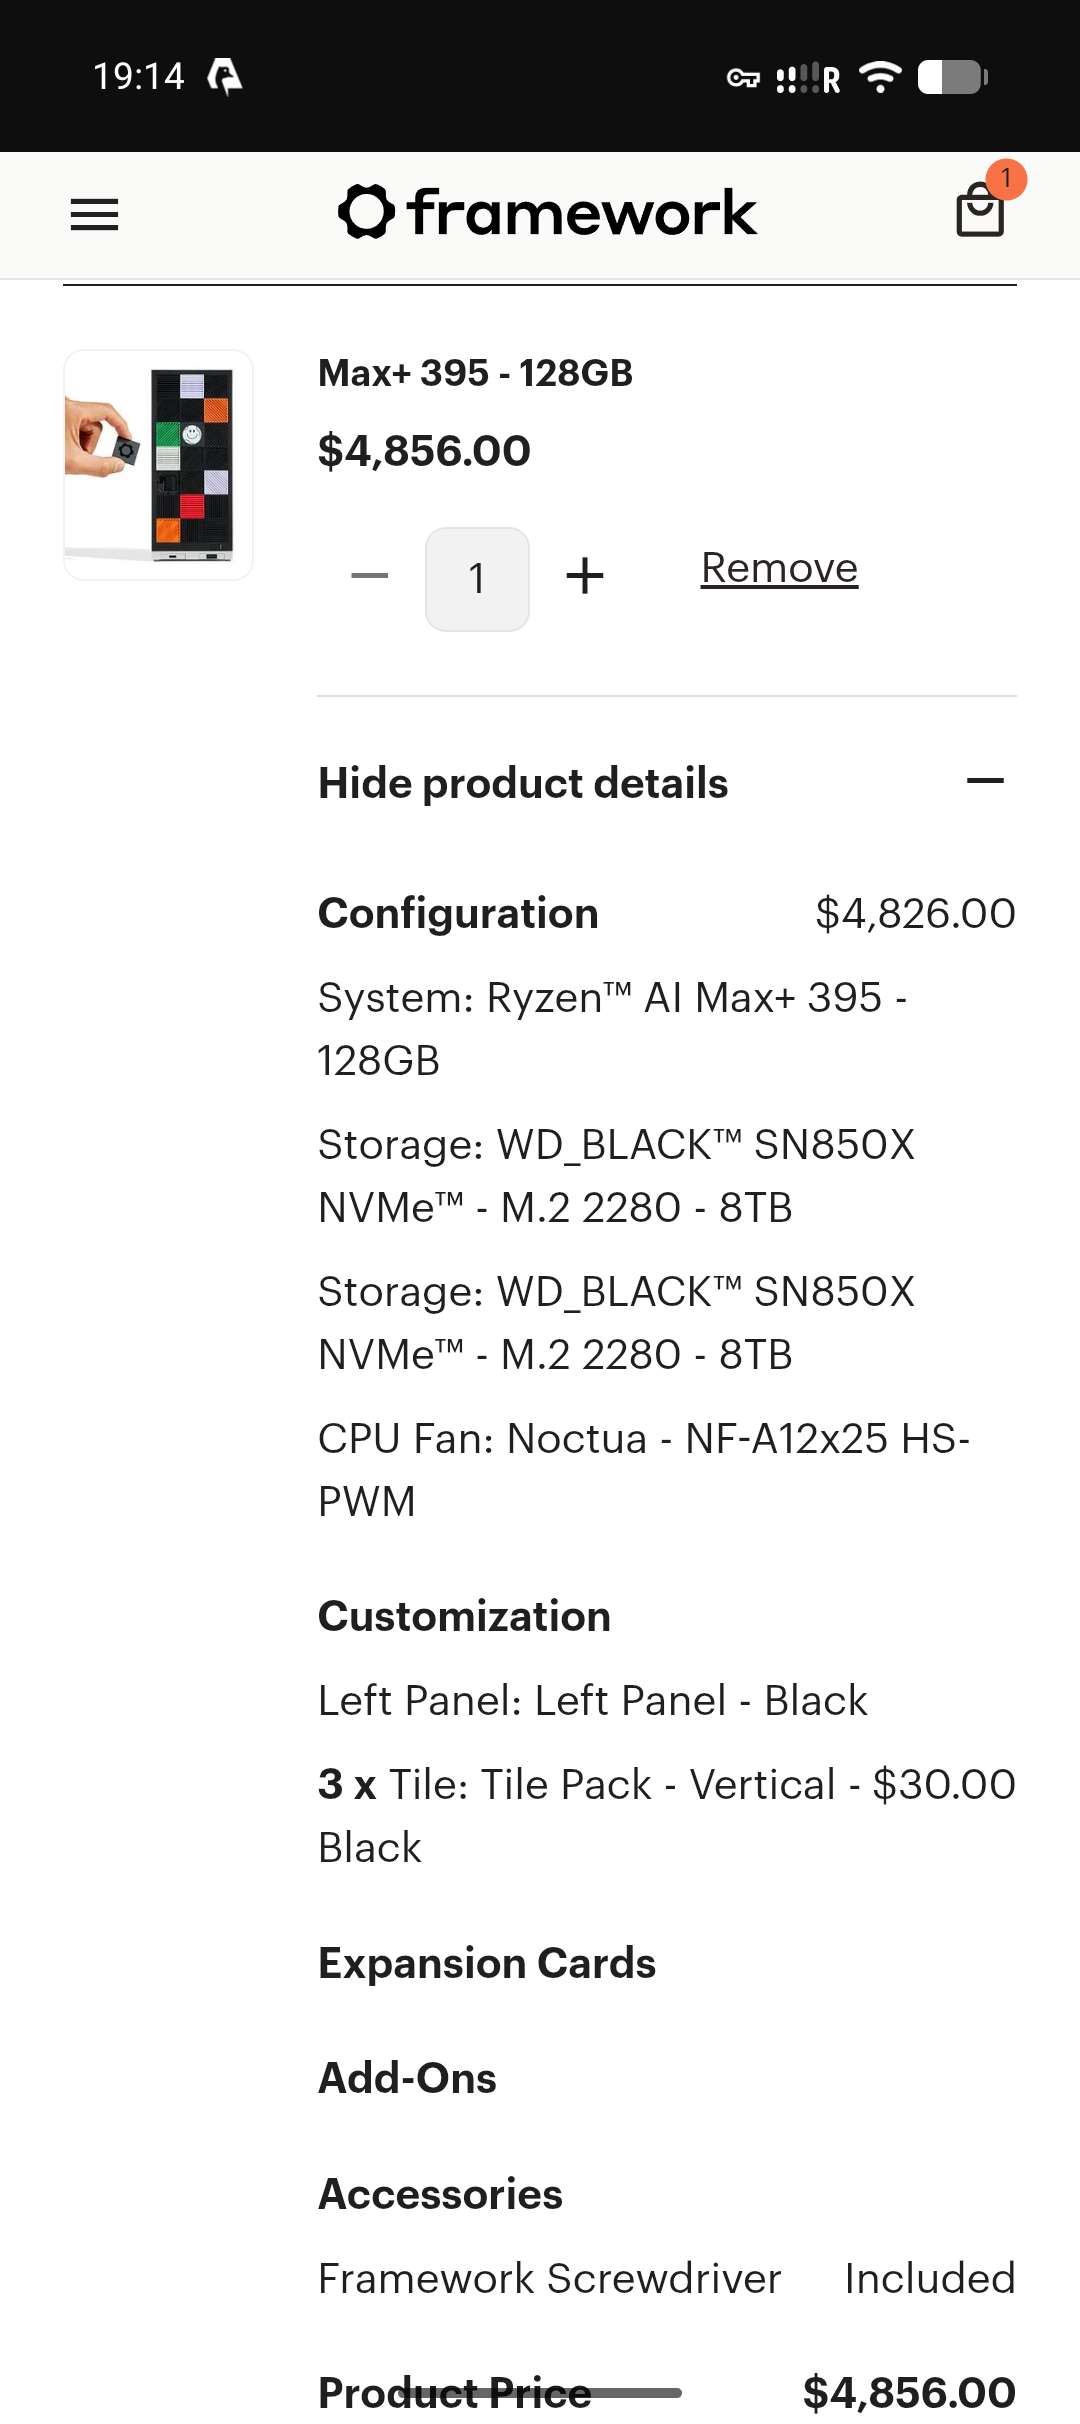Image resolution: width=1080 pixels, height=2424 pixels.
Task: Decrease quantity with the minus button
Action: coord(369,577)
